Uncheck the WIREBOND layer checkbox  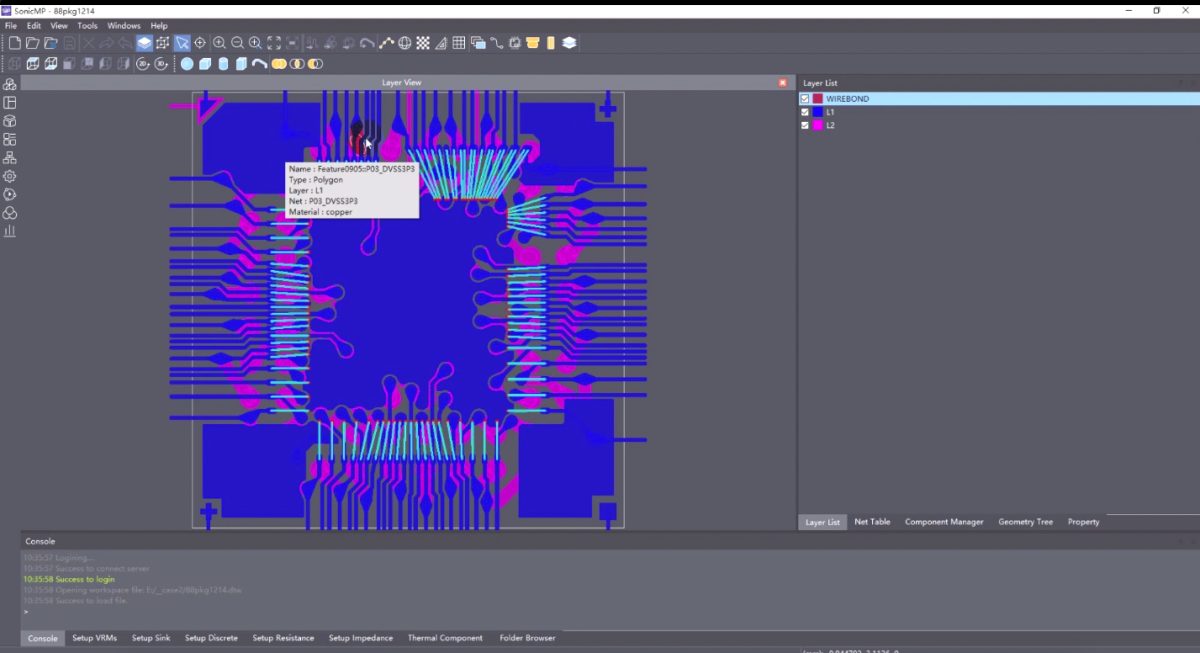pos(805,99)
